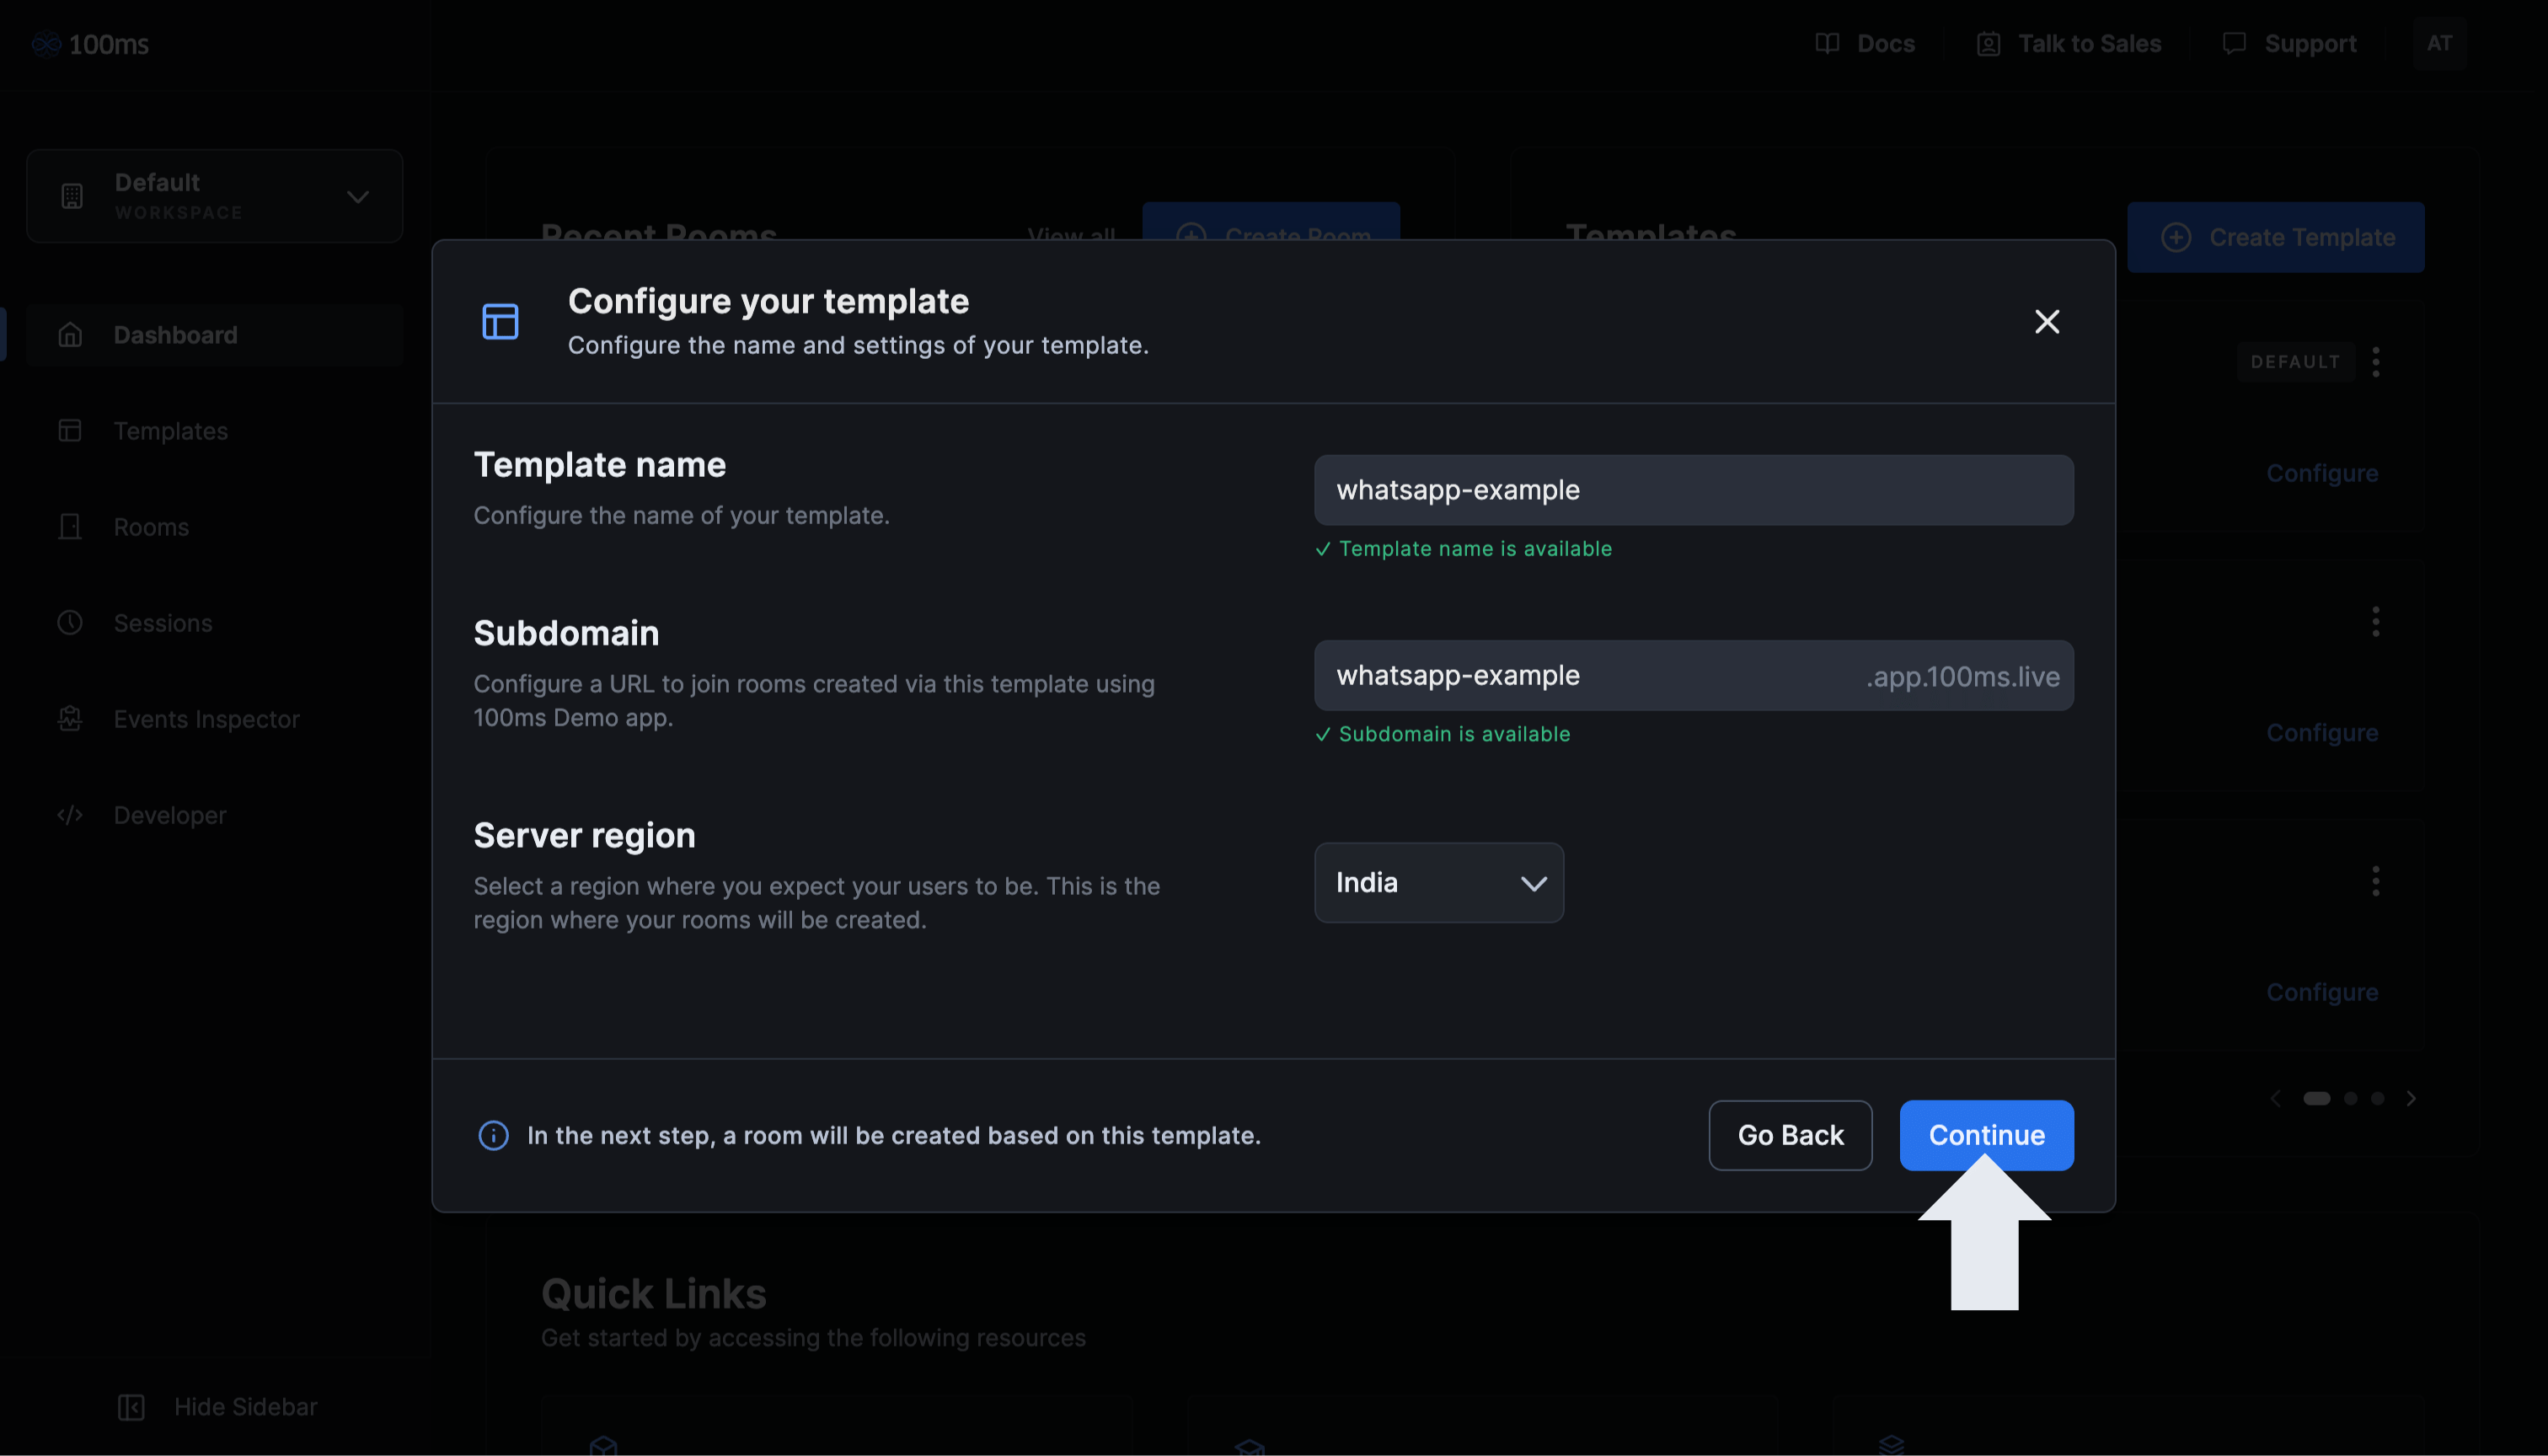Click the DEFAULT badge in Templates panel
2548x1456 pixels.
click(x=2295, y=362)
